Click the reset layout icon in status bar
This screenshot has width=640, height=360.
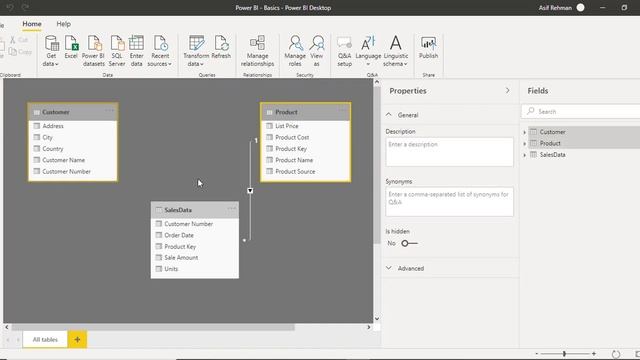click(x=616, y=354)
